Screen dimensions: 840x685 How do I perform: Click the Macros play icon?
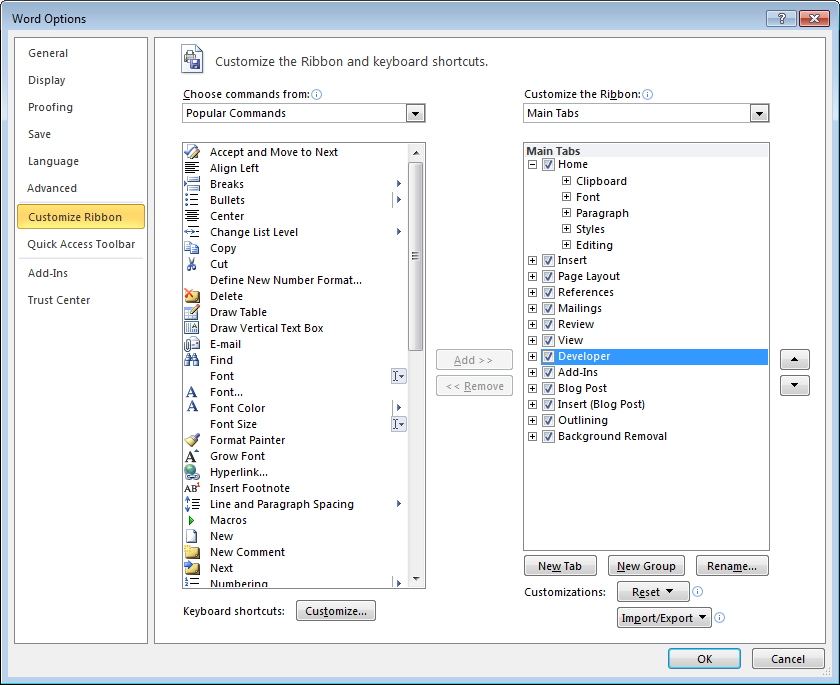pyautogui.click(x=191, y=520)
